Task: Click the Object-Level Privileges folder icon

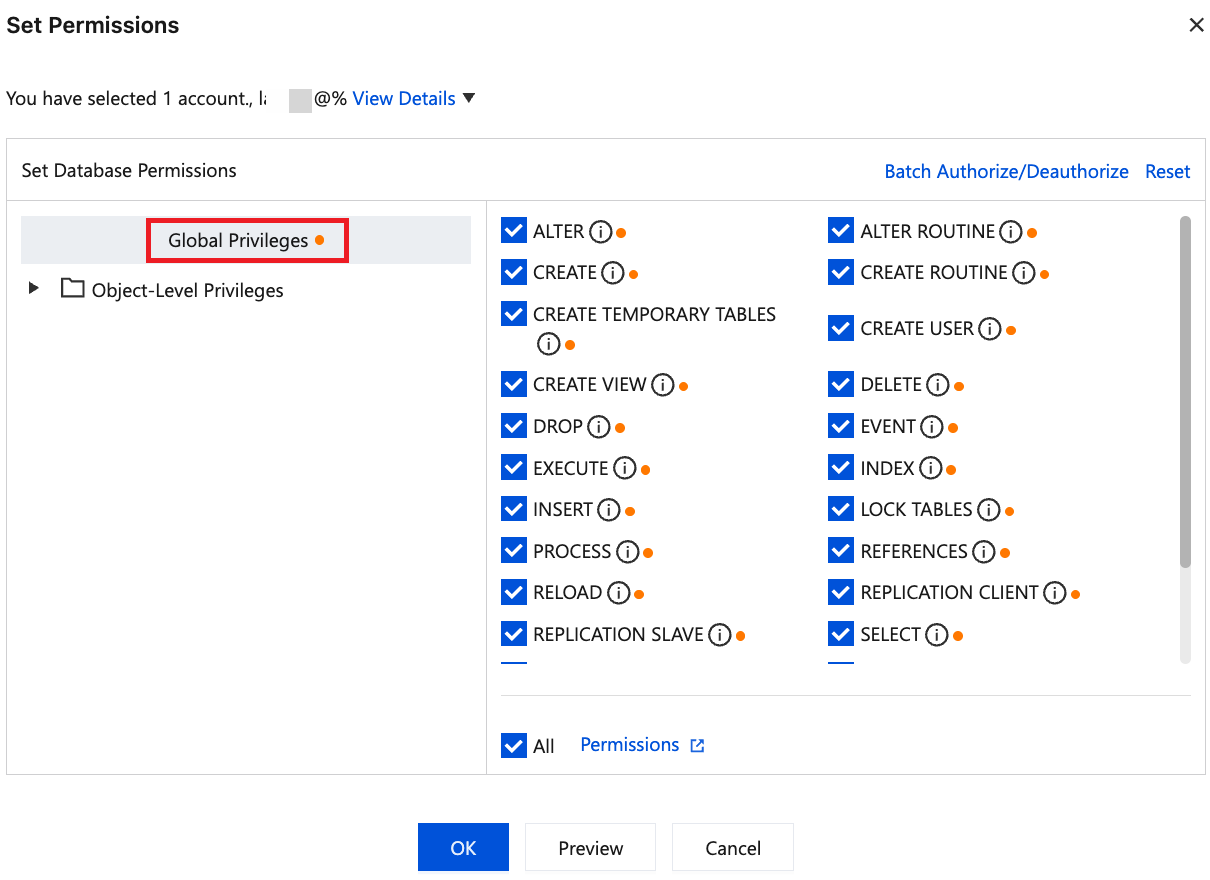Action: [72, 289]
